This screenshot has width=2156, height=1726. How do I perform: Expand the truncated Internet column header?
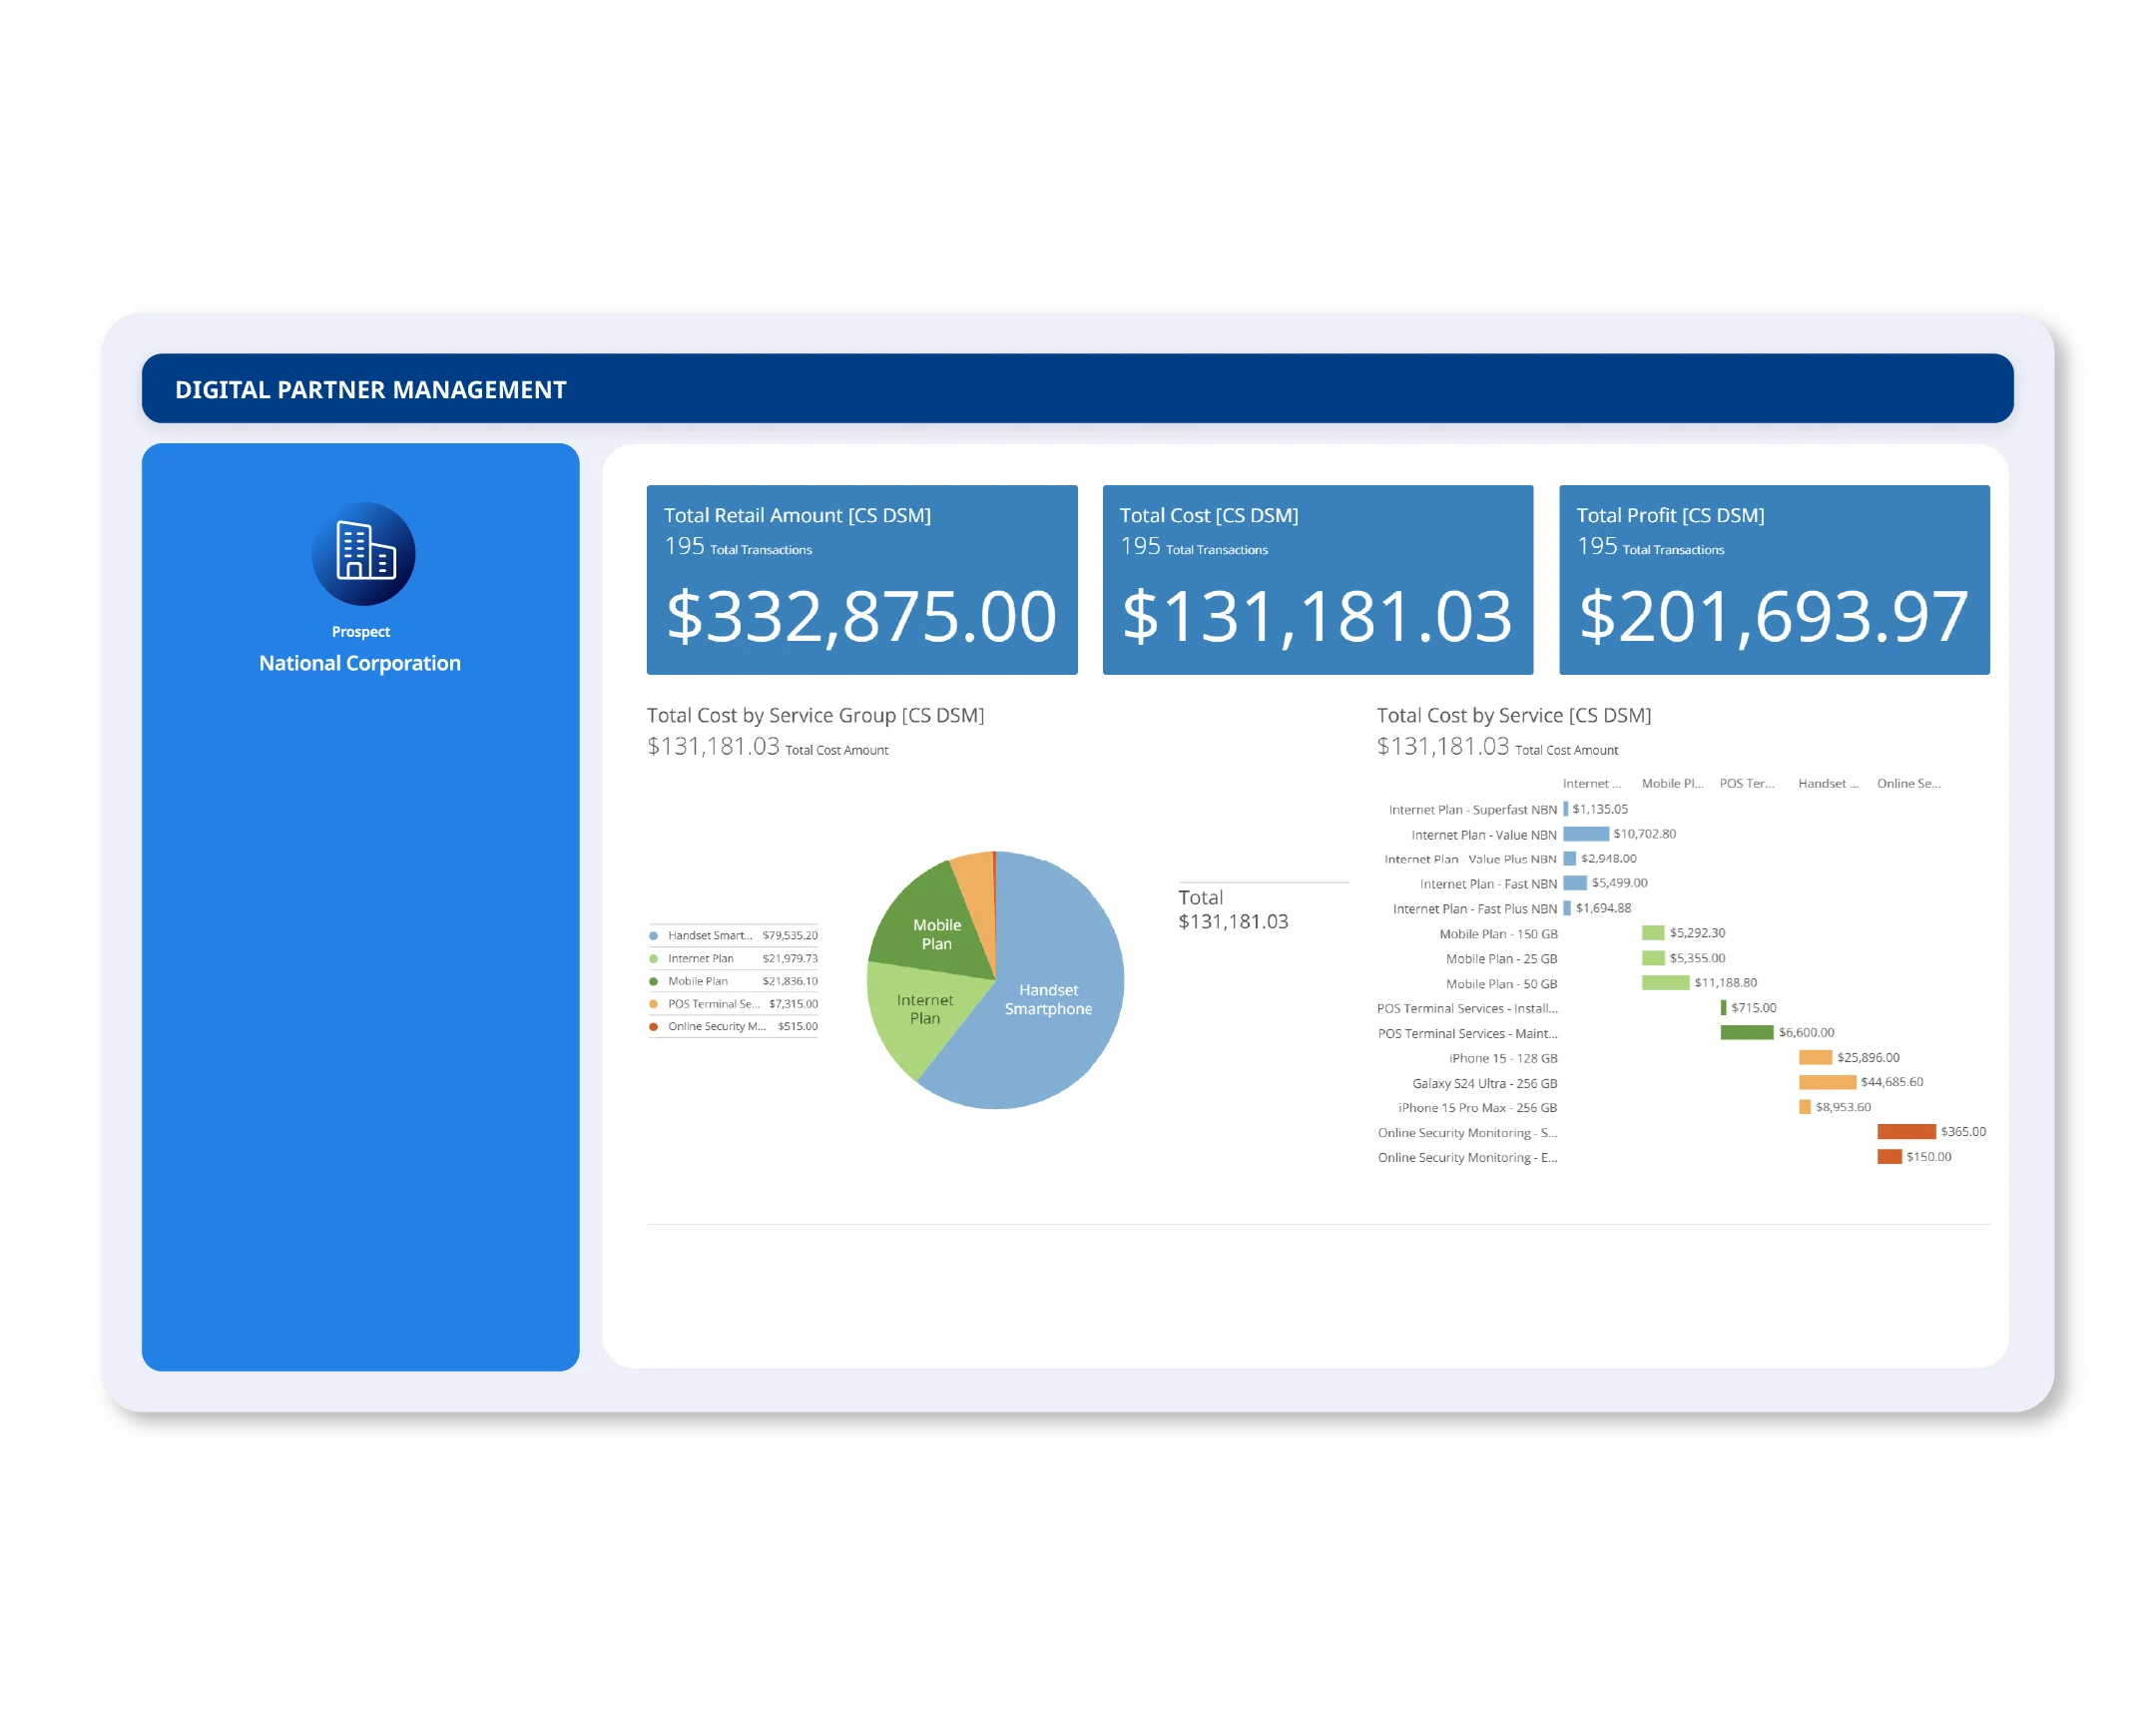click(x=1592, y=784)
